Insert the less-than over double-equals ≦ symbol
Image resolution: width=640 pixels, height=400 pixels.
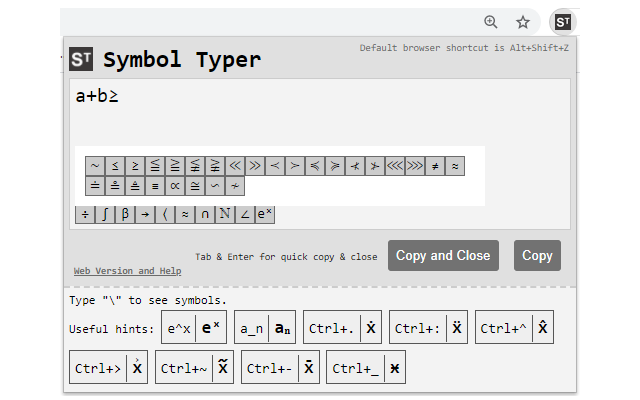click(155, 166)
